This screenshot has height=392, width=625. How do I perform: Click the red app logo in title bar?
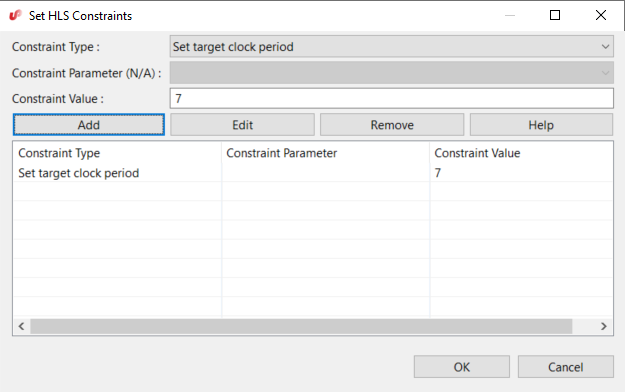point(15,15)
